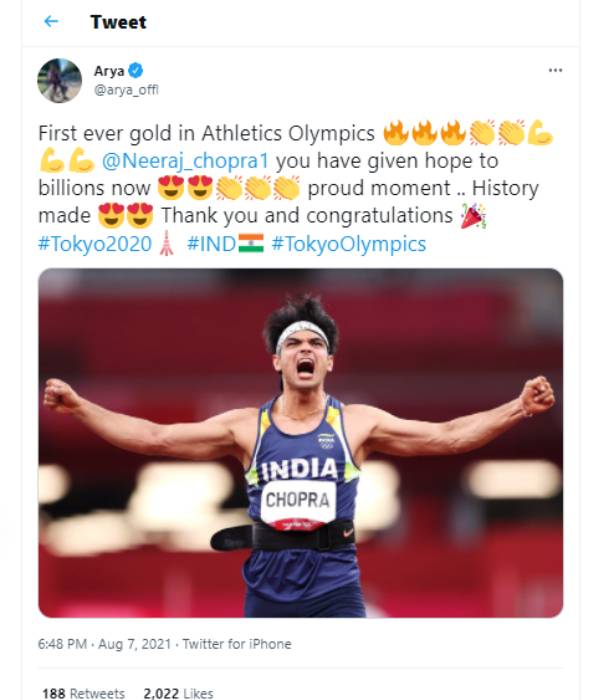Click the first fire emoji in the tweet
The height and width of the screenshot is (700, 600).
[396, 133]
